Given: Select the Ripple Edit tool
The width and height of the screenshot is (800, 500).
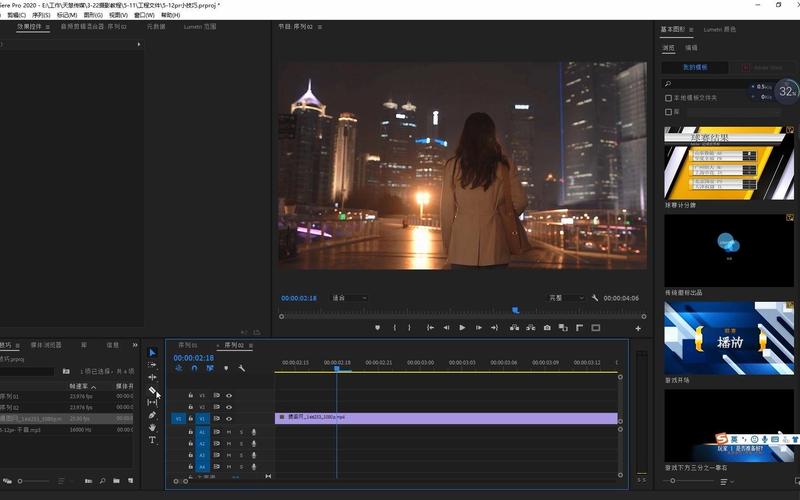Looking at the screenshot, I should 152,377.
